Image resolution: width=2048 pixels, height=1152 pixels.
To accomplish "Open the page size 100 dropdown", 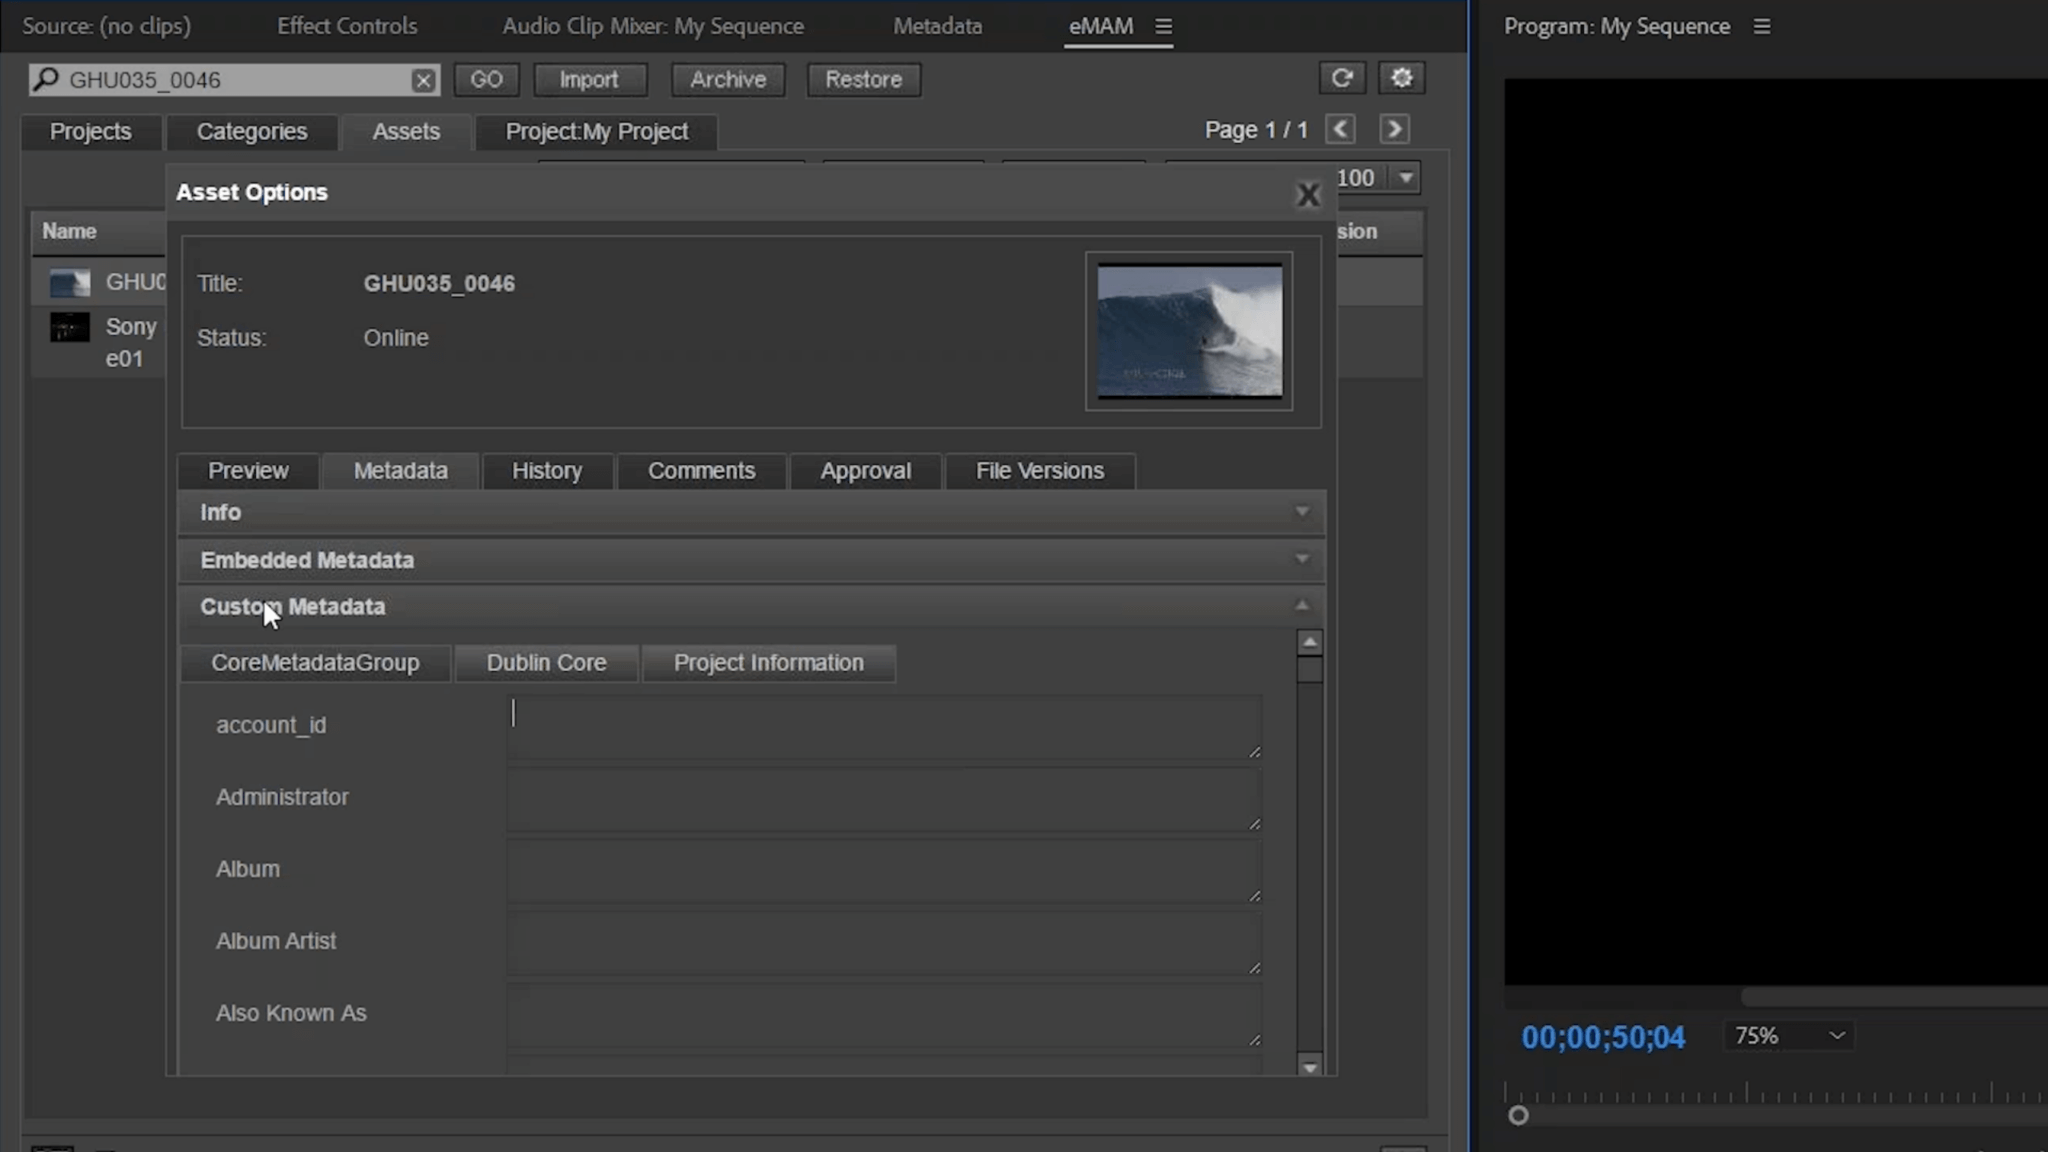I will pos(1406,178).
